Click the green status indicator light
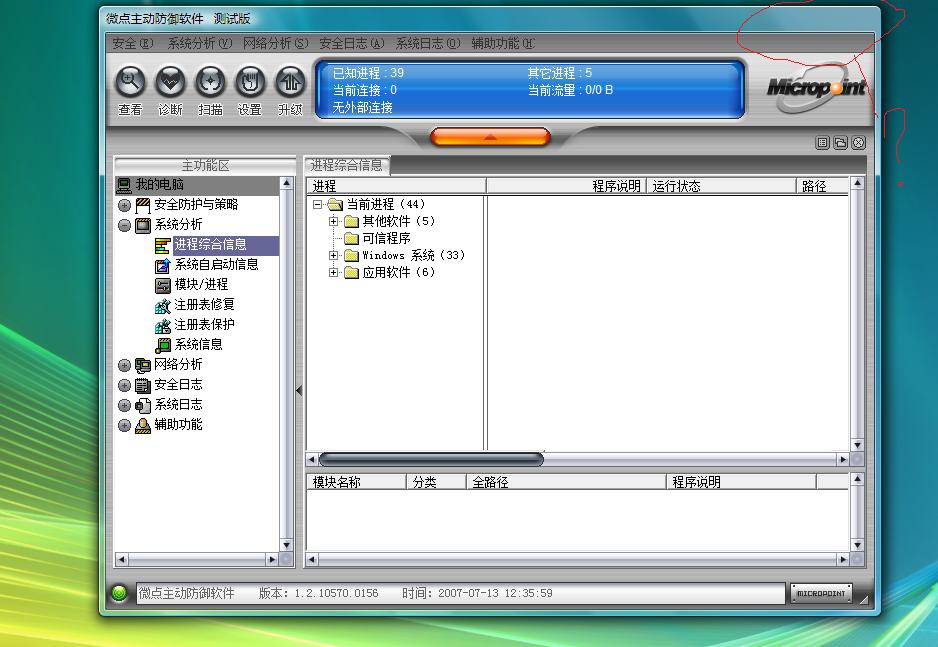This screenshot has height=647, width=938. pos(120,593)
